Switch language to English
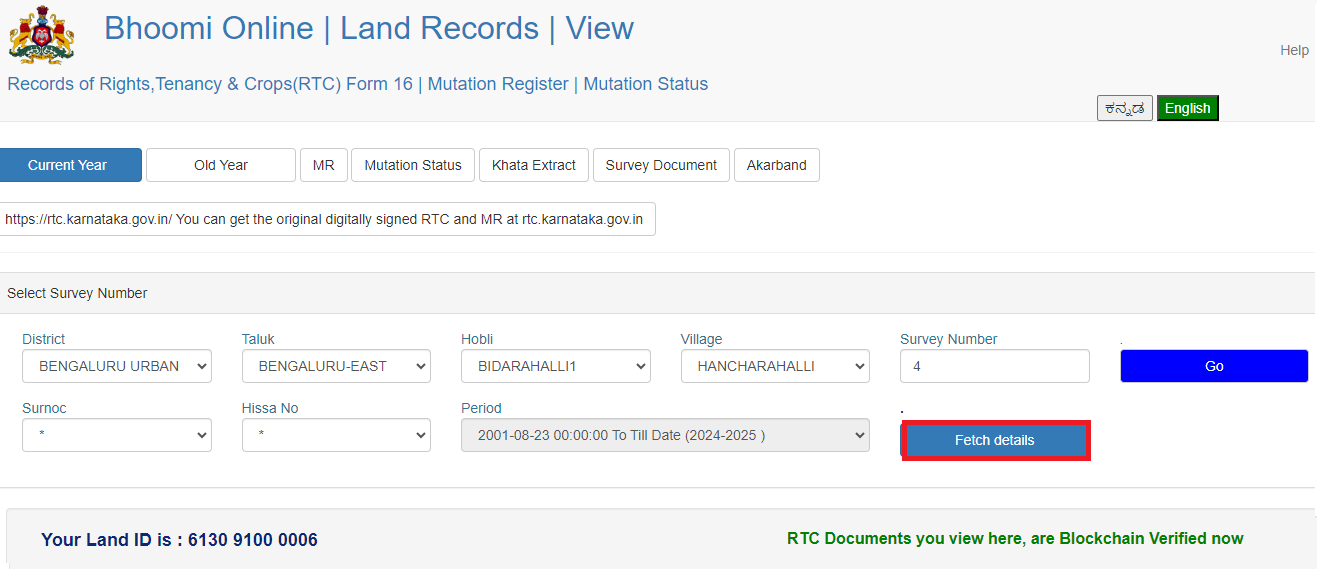Image resolution: width=1317 pixels, height=569 pixels. 1187,108
